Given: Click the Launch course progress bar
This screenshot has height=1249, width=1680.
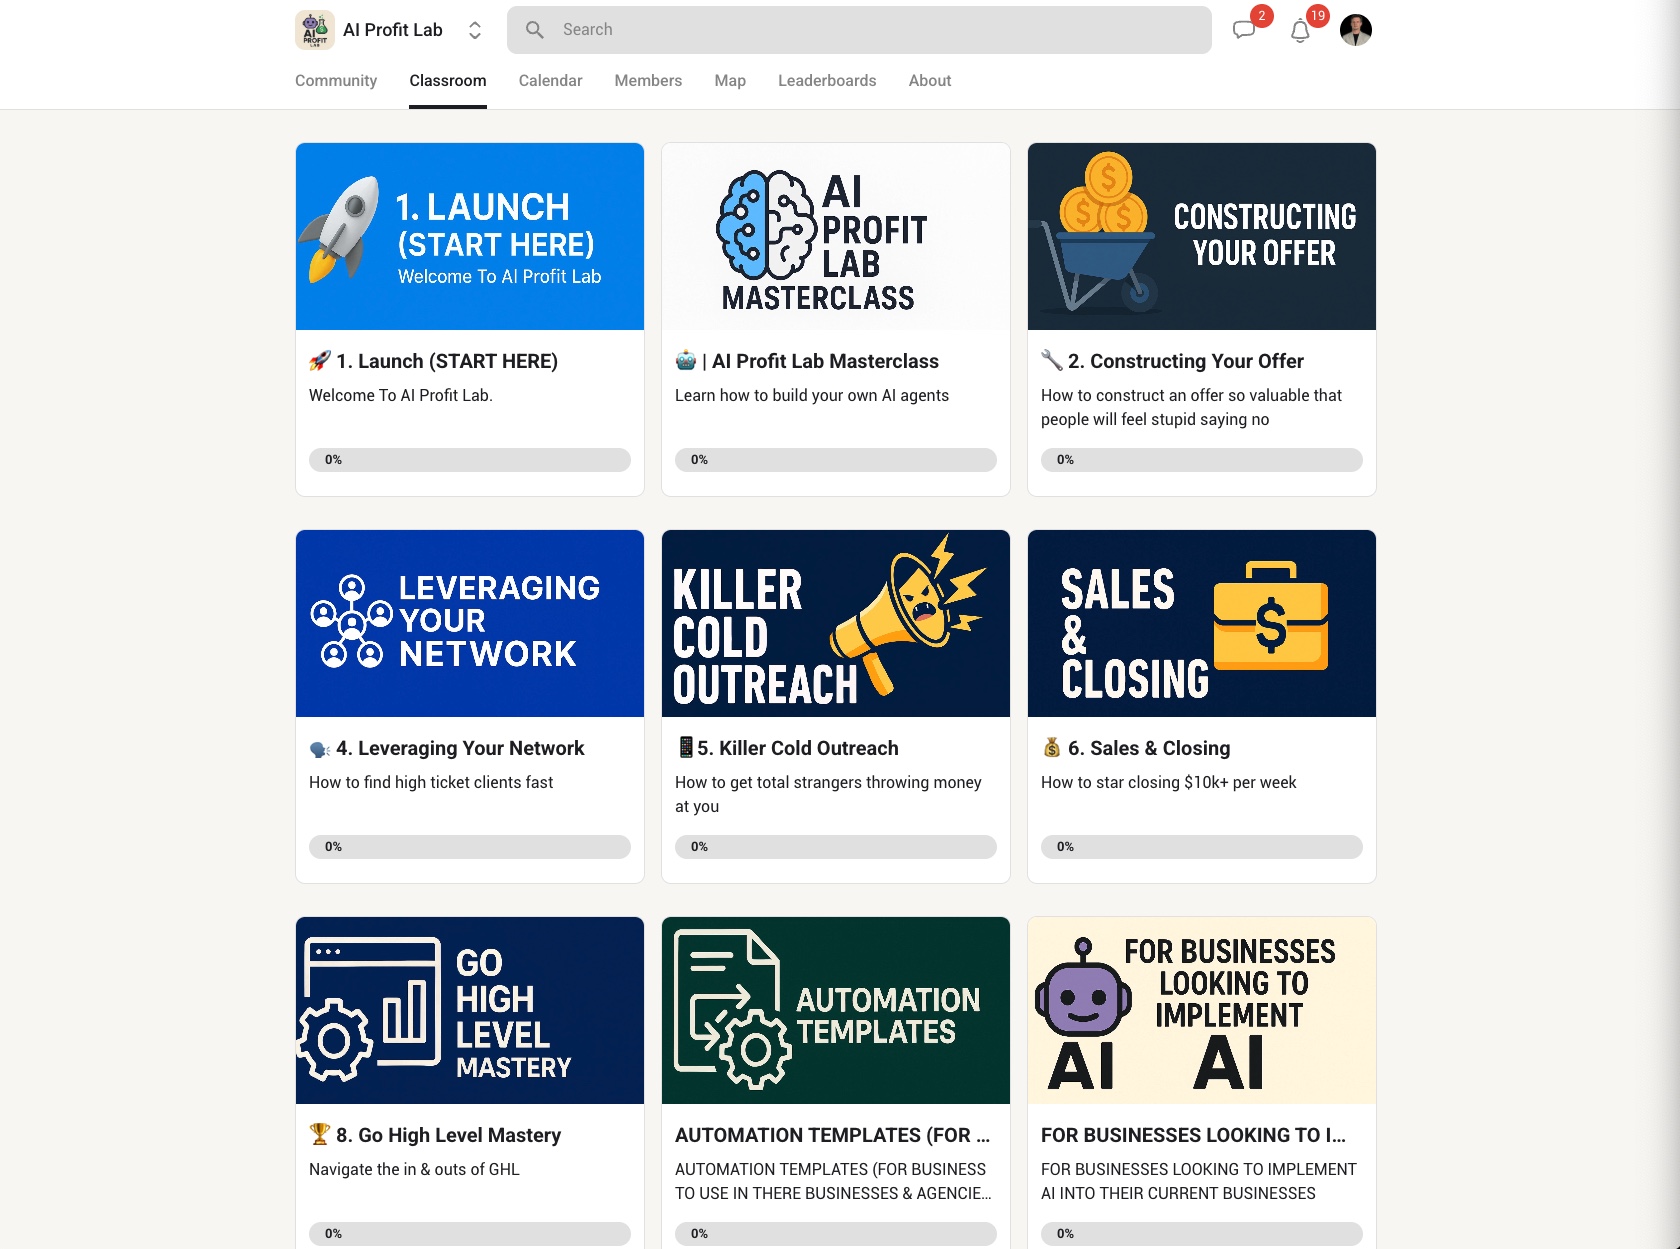Looking at the screenshot, I should tap(470, 460).
